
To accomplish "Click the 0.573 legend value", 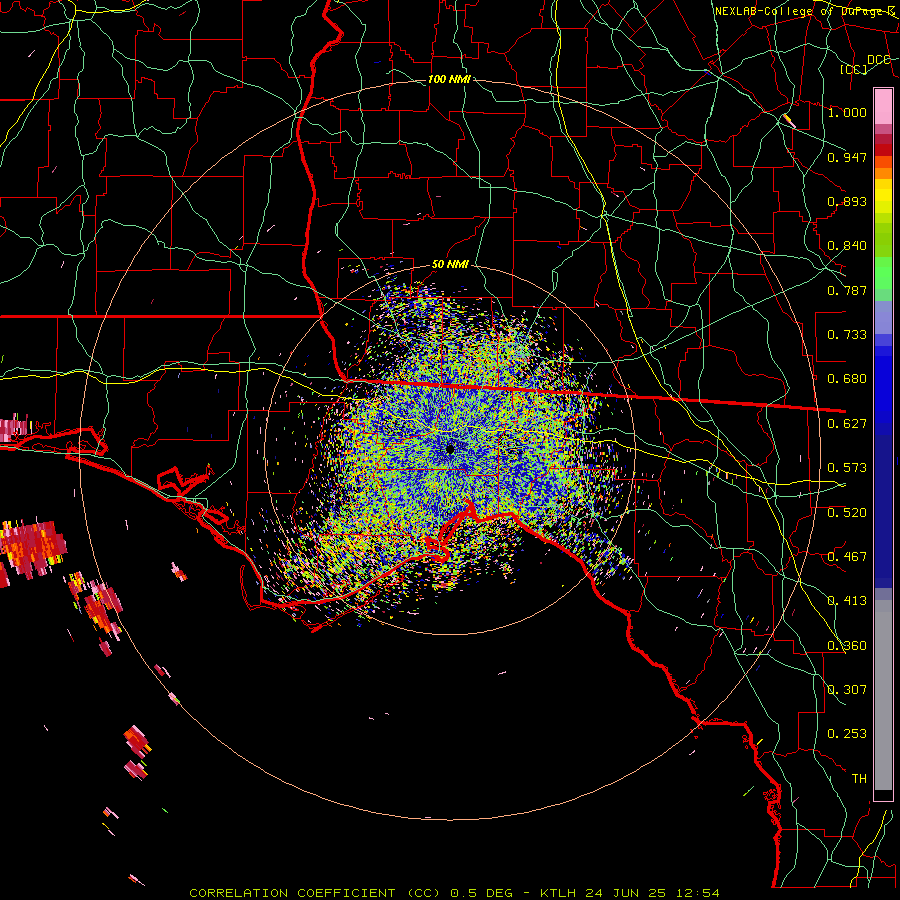I will click(x=847, y=468).
